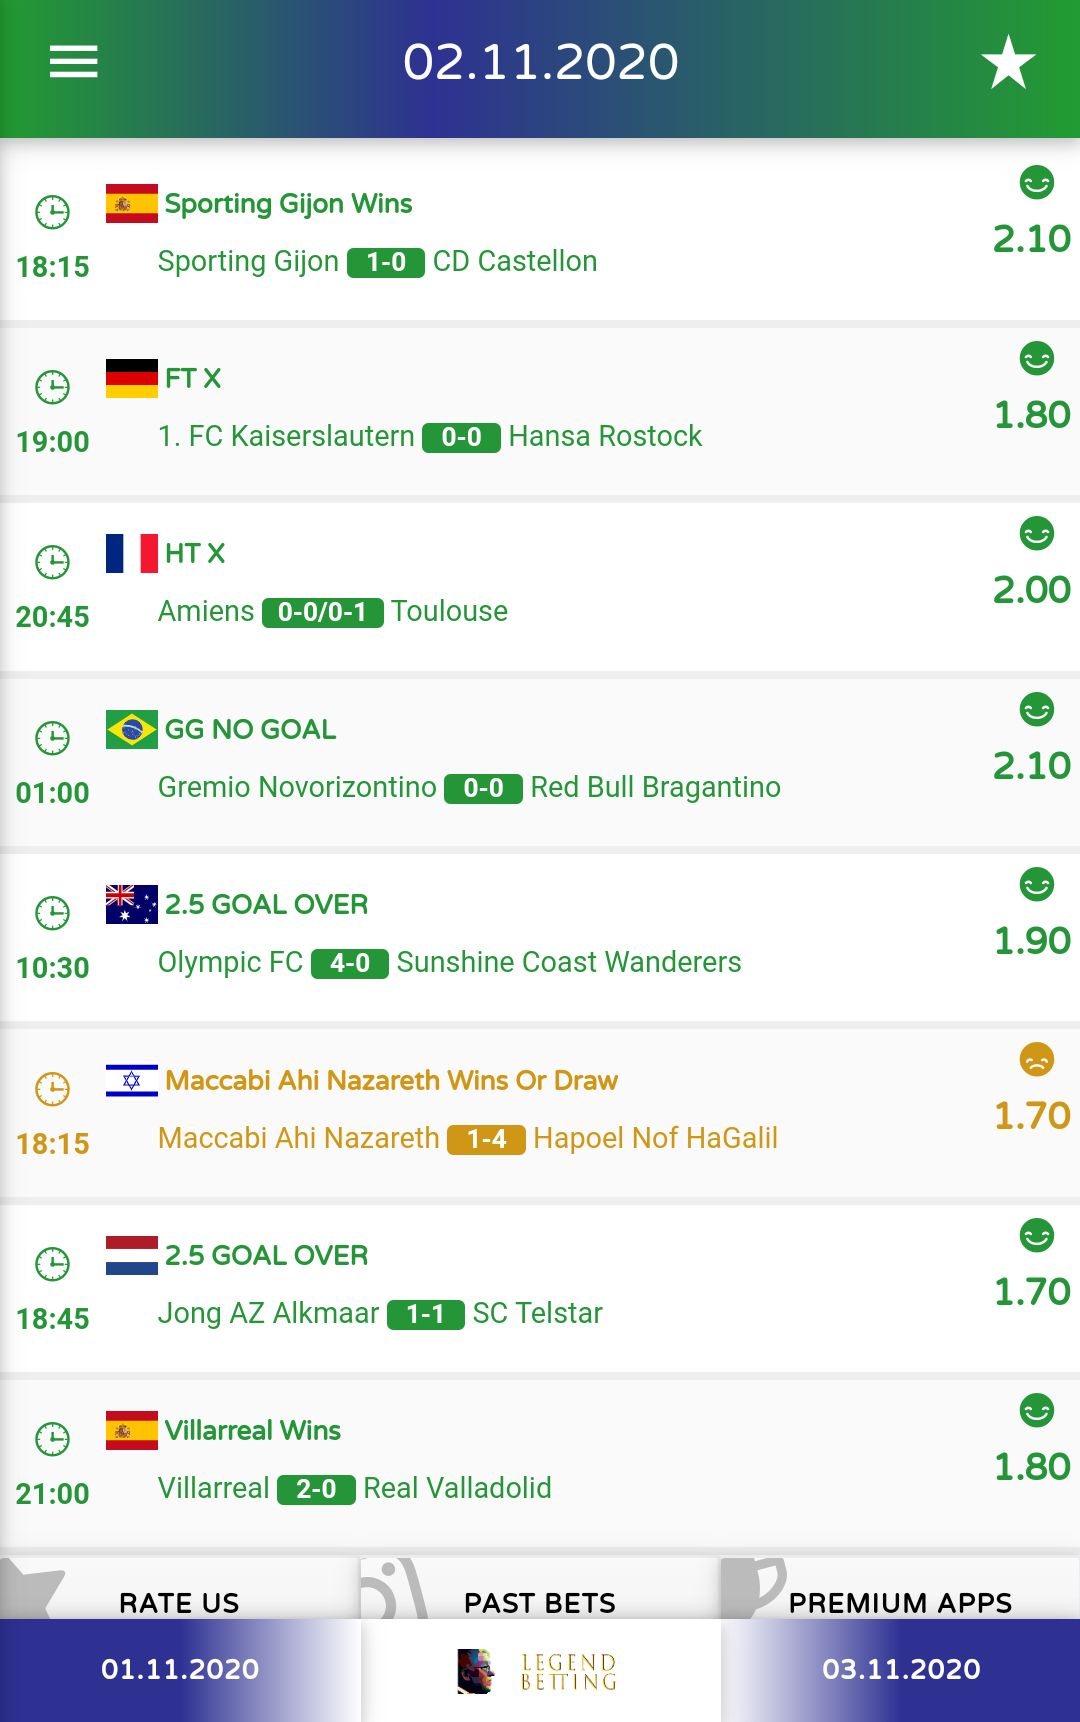Select the Villarreal 2-0 Real Valladolid match
The height and width of the screenshot is (1722, 1080).
tap(540, 1463)
